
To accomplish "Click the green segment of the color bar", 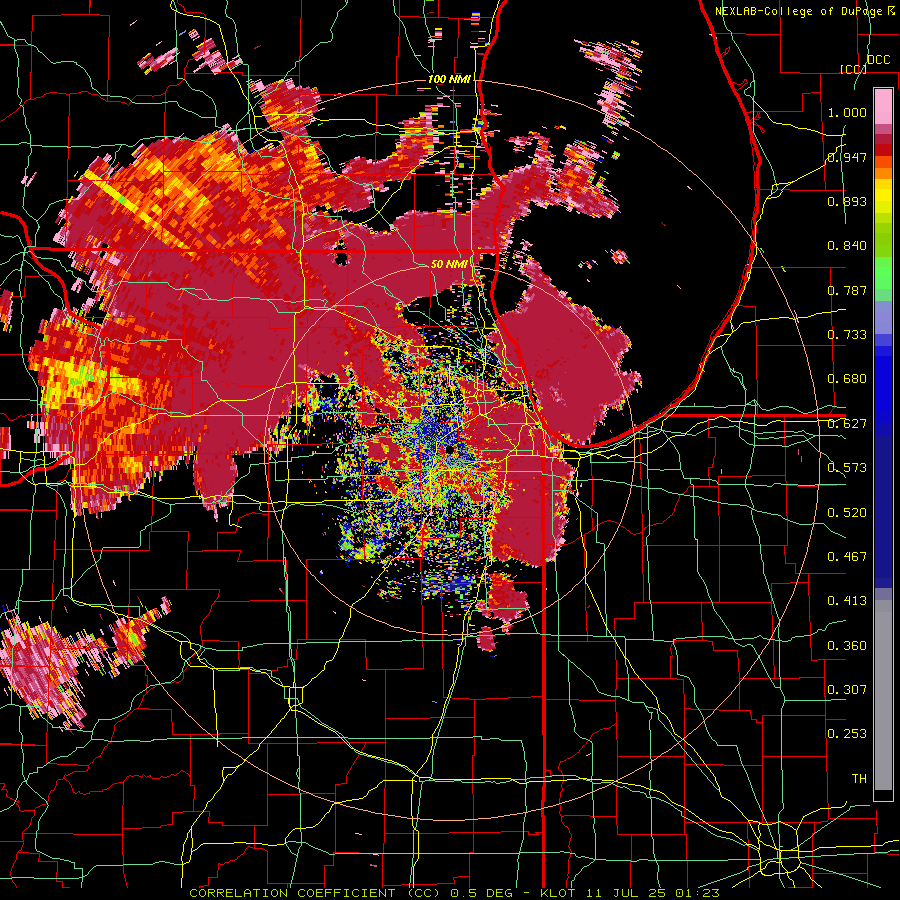I will 883,272.
